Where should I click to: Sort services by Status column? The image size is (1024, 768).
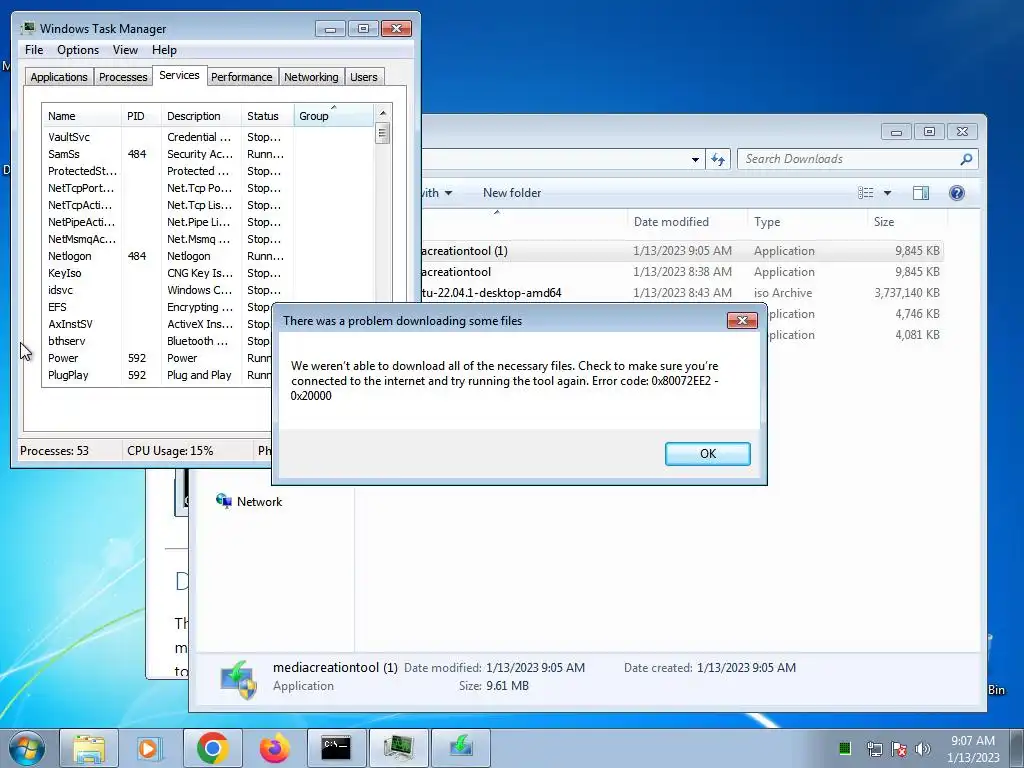(x=268, y=116)
